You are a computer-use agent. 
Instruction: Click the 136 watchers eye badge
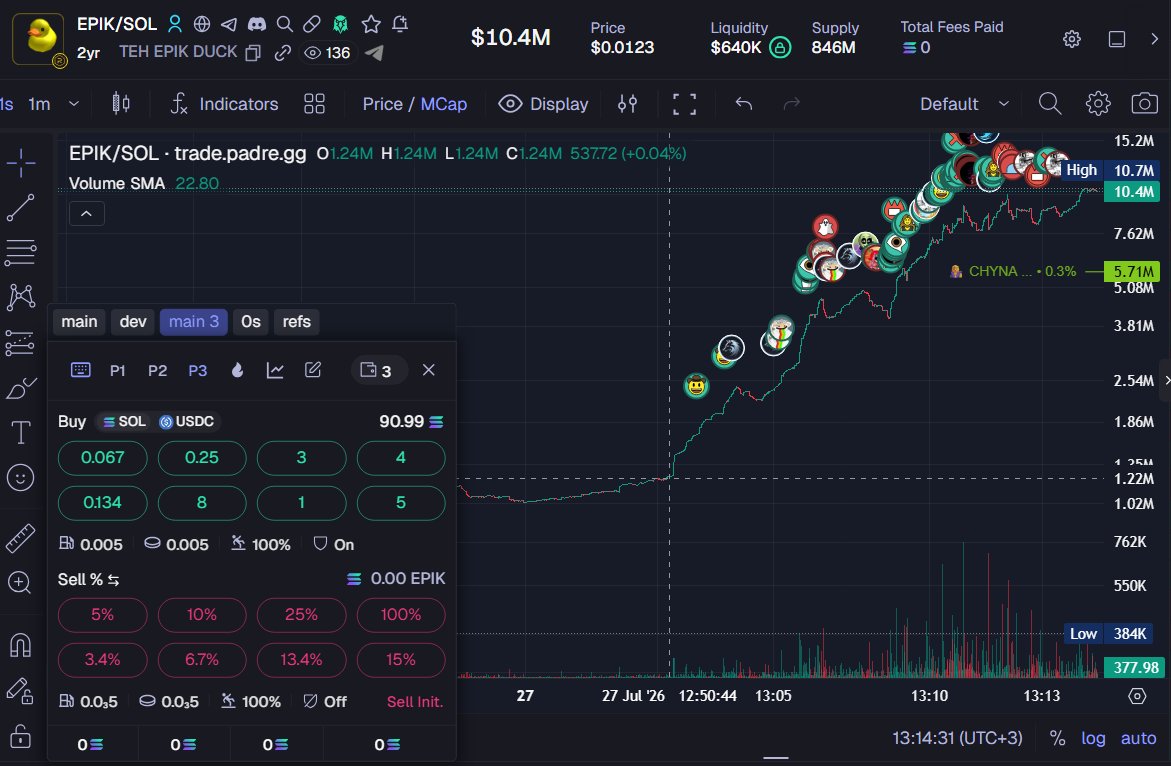327,53
